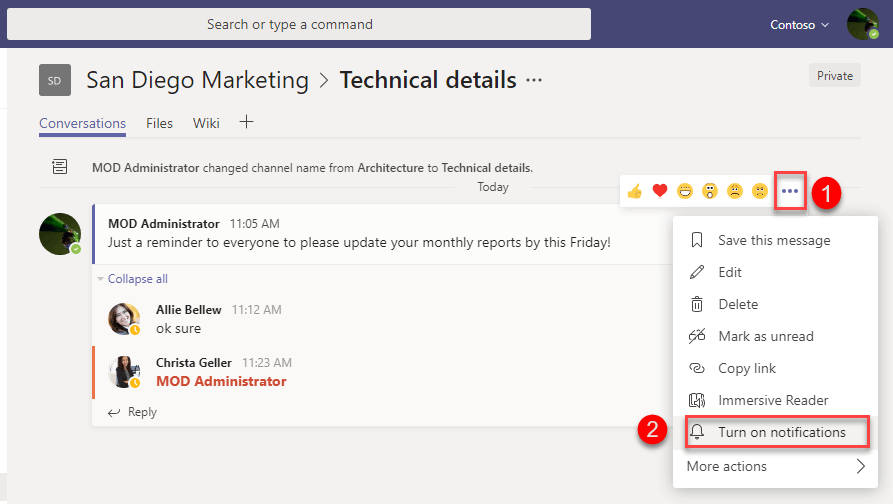
Task: Expand the More actions submenu
Action: point(775,466)
